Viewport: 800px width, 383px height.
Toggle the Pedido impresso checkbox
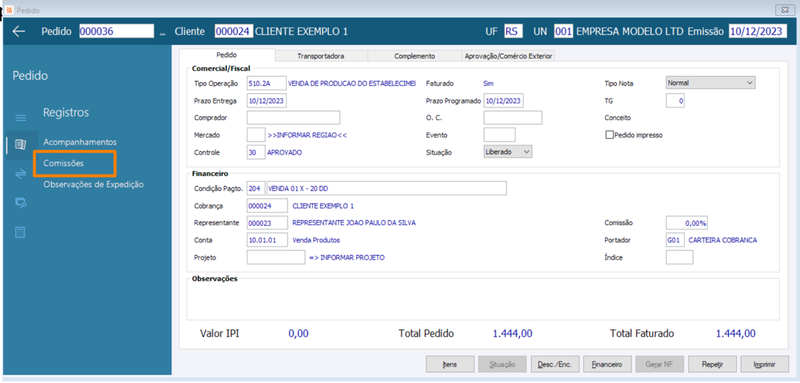(609, 135)
